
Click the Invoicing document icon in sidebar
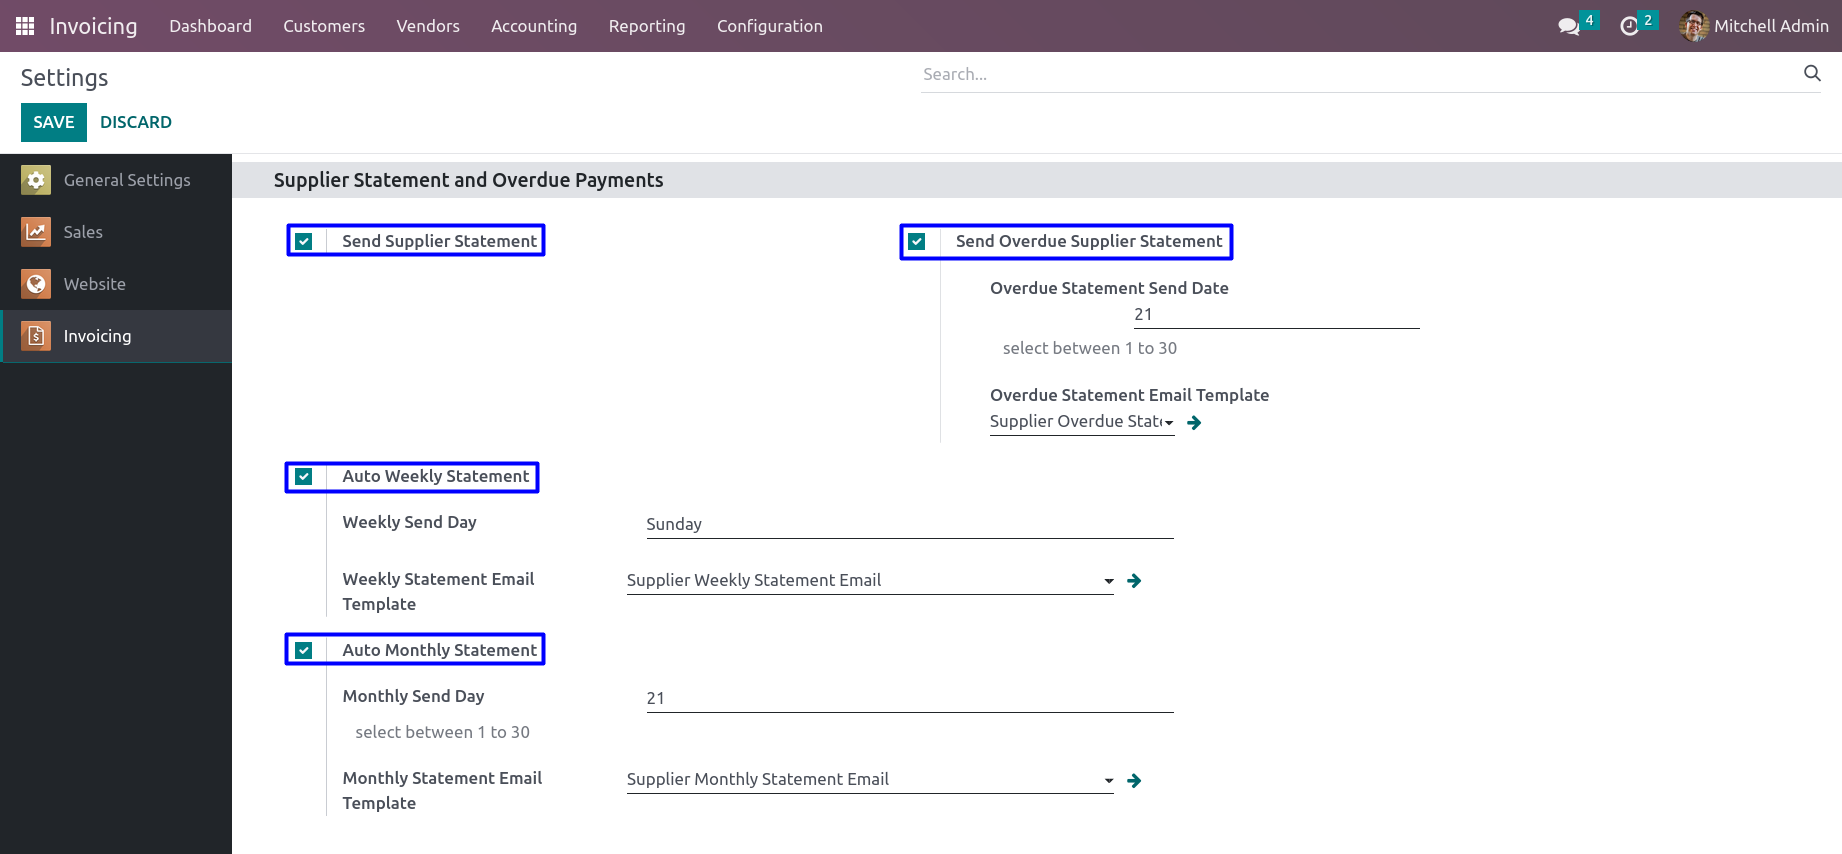point(36,336)
